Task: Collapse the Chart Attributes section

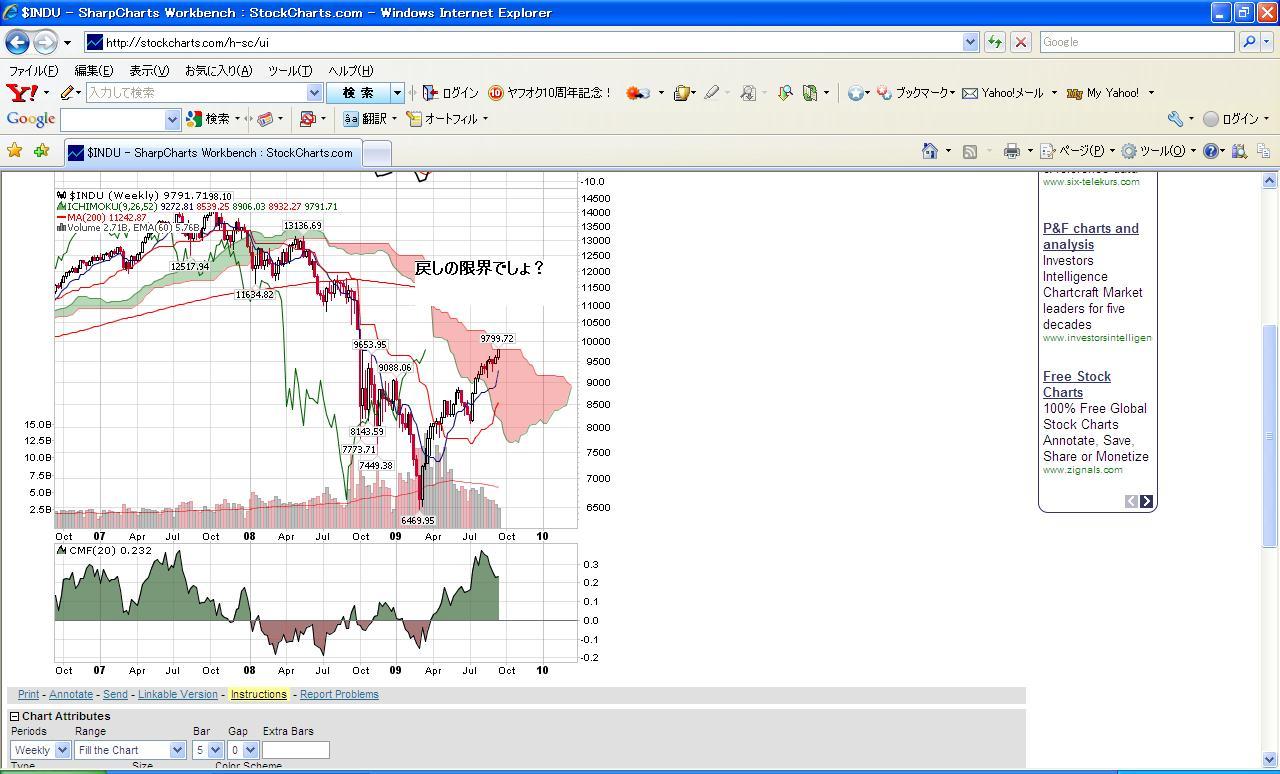Action: pyautogui.click(x=15, y=716)
